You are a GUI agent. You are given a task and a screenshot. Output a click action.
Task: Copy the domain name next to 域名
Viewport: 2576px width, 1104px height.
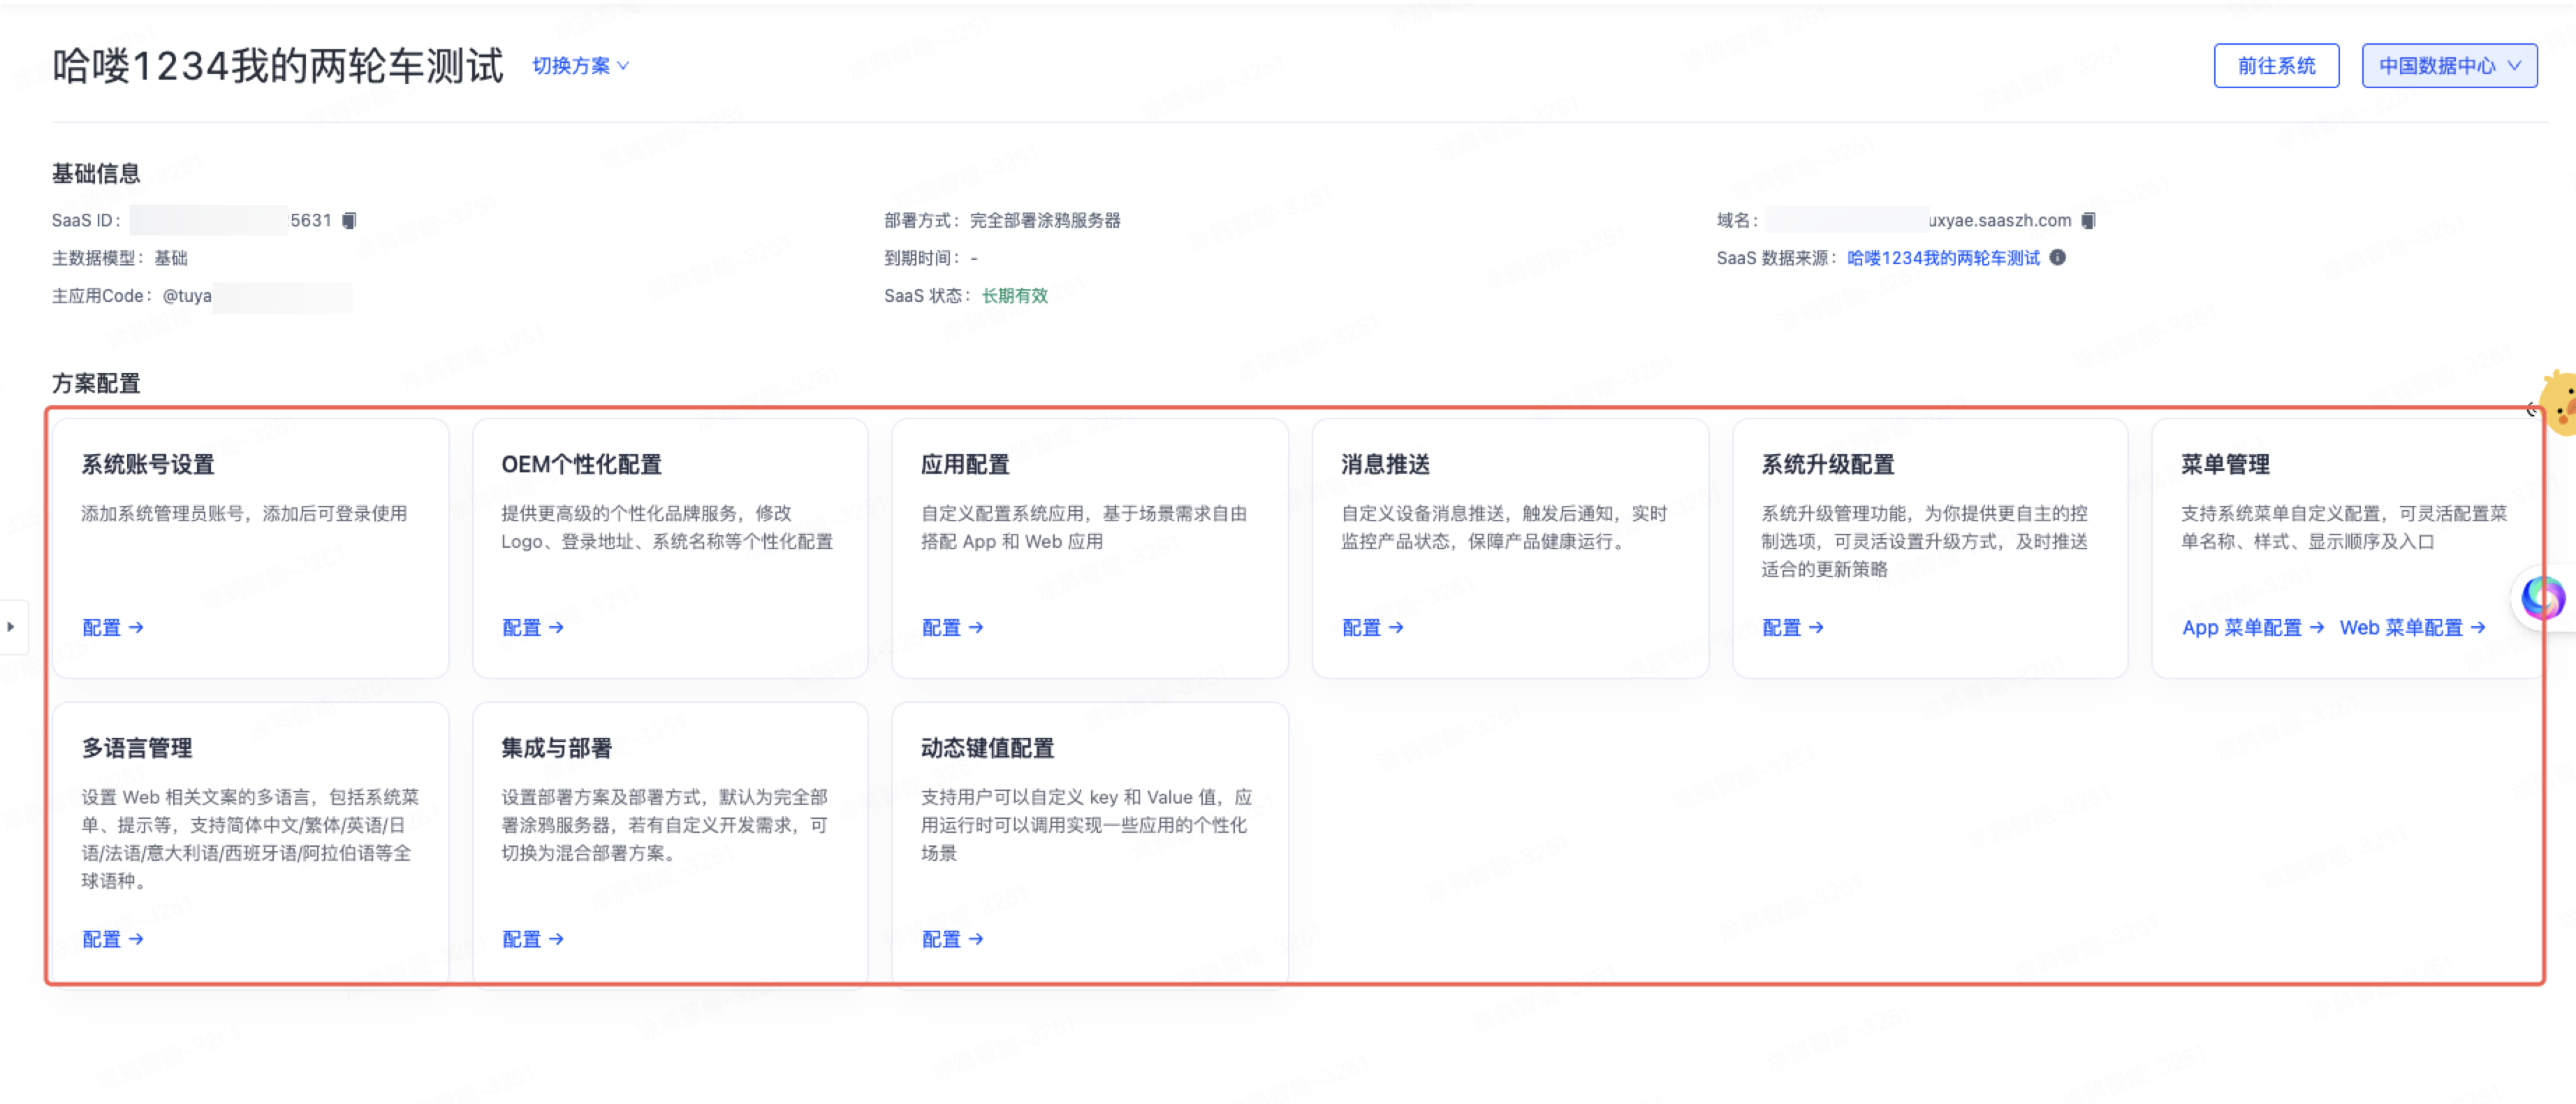[x=2089, y=221]
